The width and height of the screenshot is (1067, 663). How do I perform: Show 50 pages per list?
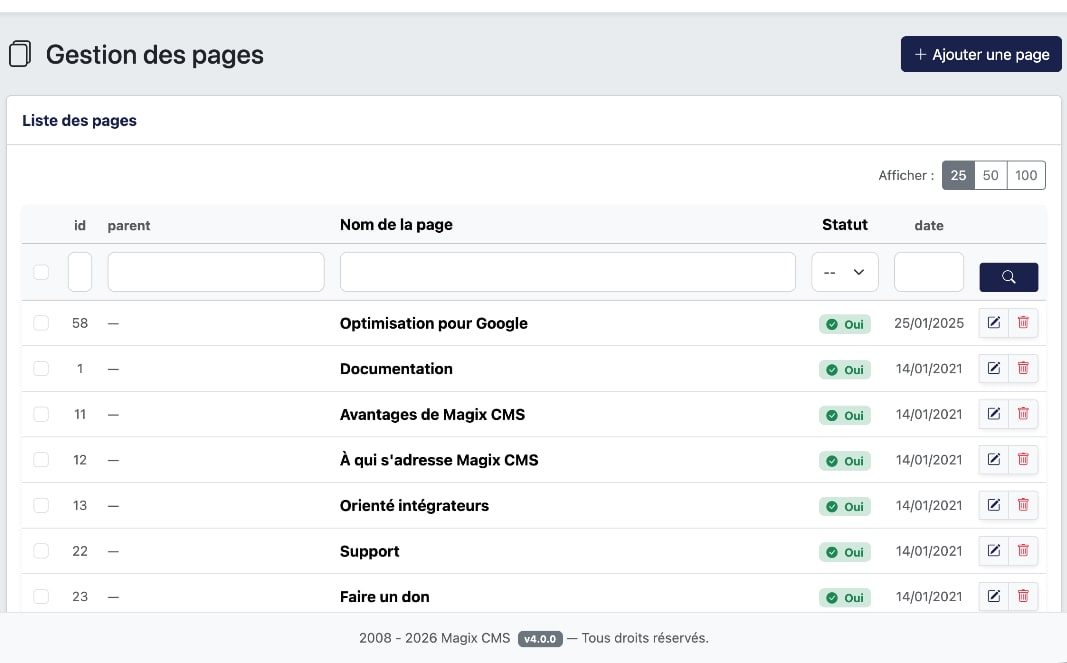pos(990,175)
